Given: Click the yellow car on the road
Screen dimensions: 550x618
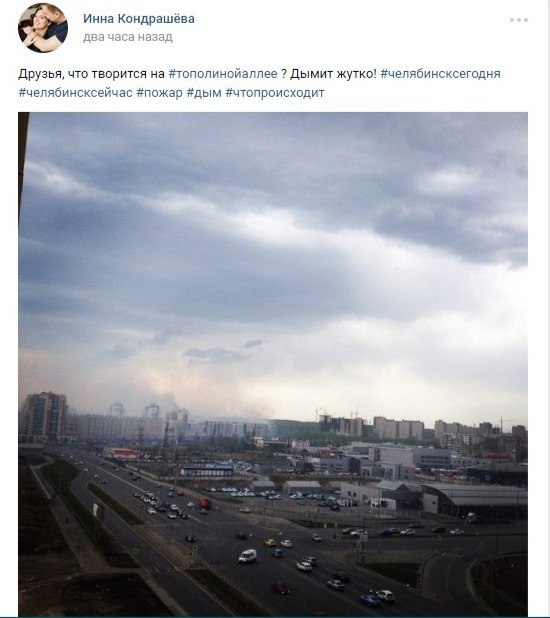Looking at the screenshot, I should pos(270,543).
